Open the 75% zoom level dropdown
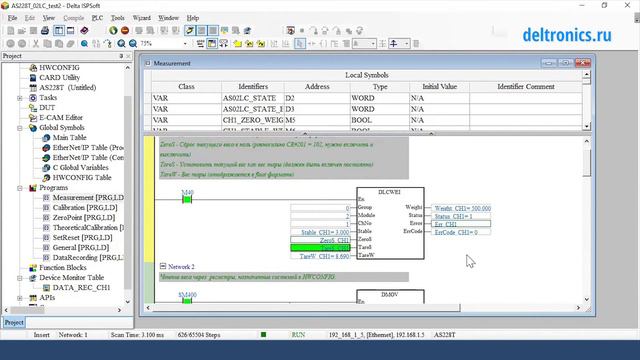The width and height of the screenshot is (640, 360). (185, 44)
